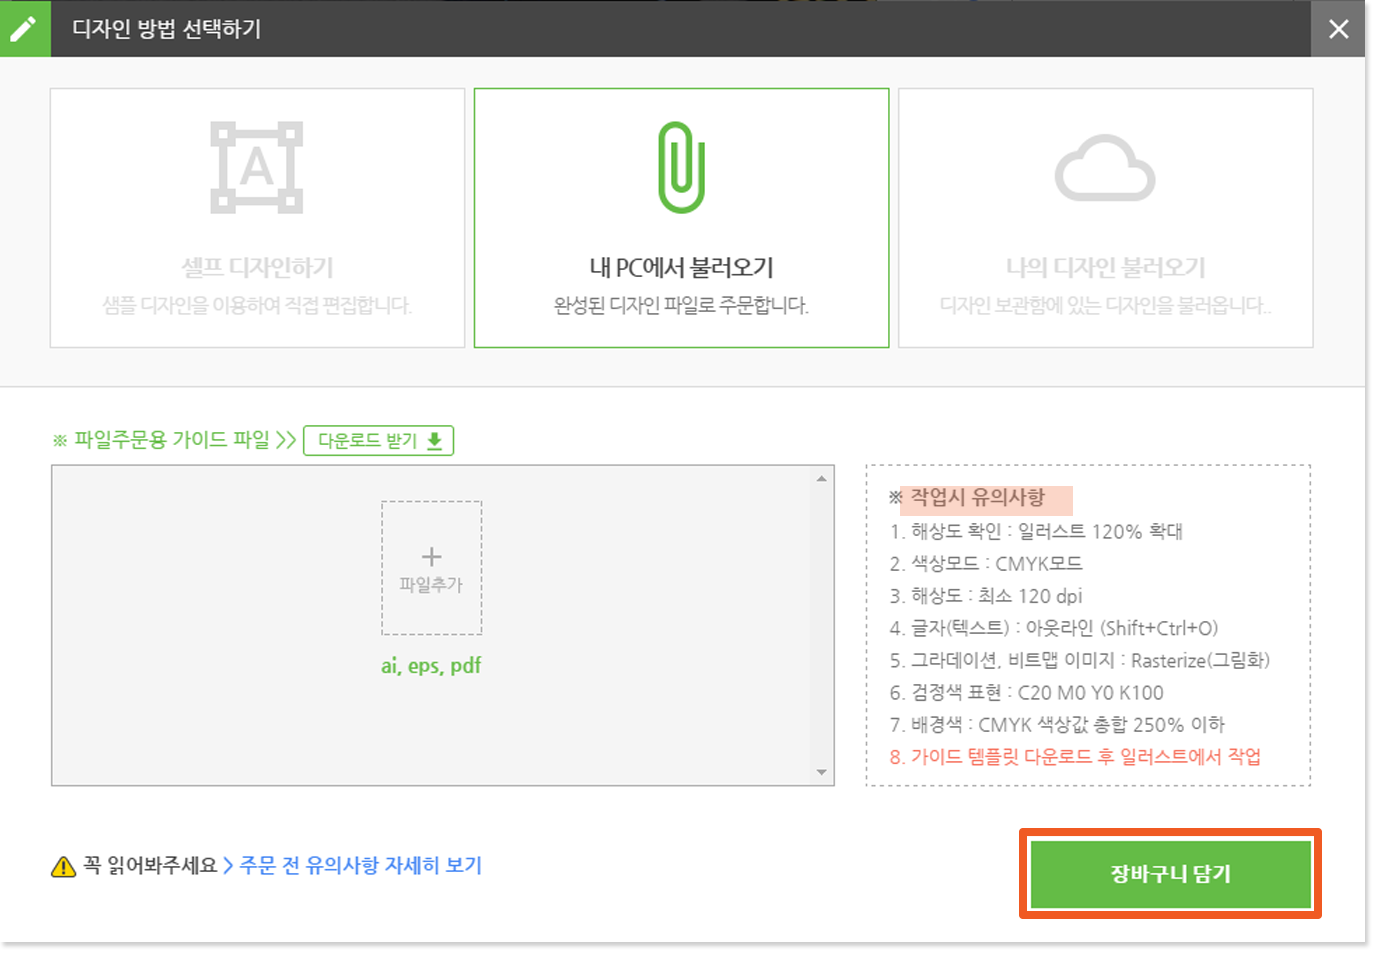
Task: Click the yellow warning triangle icon
Action: pyautogui.click(x=63, y=866)
